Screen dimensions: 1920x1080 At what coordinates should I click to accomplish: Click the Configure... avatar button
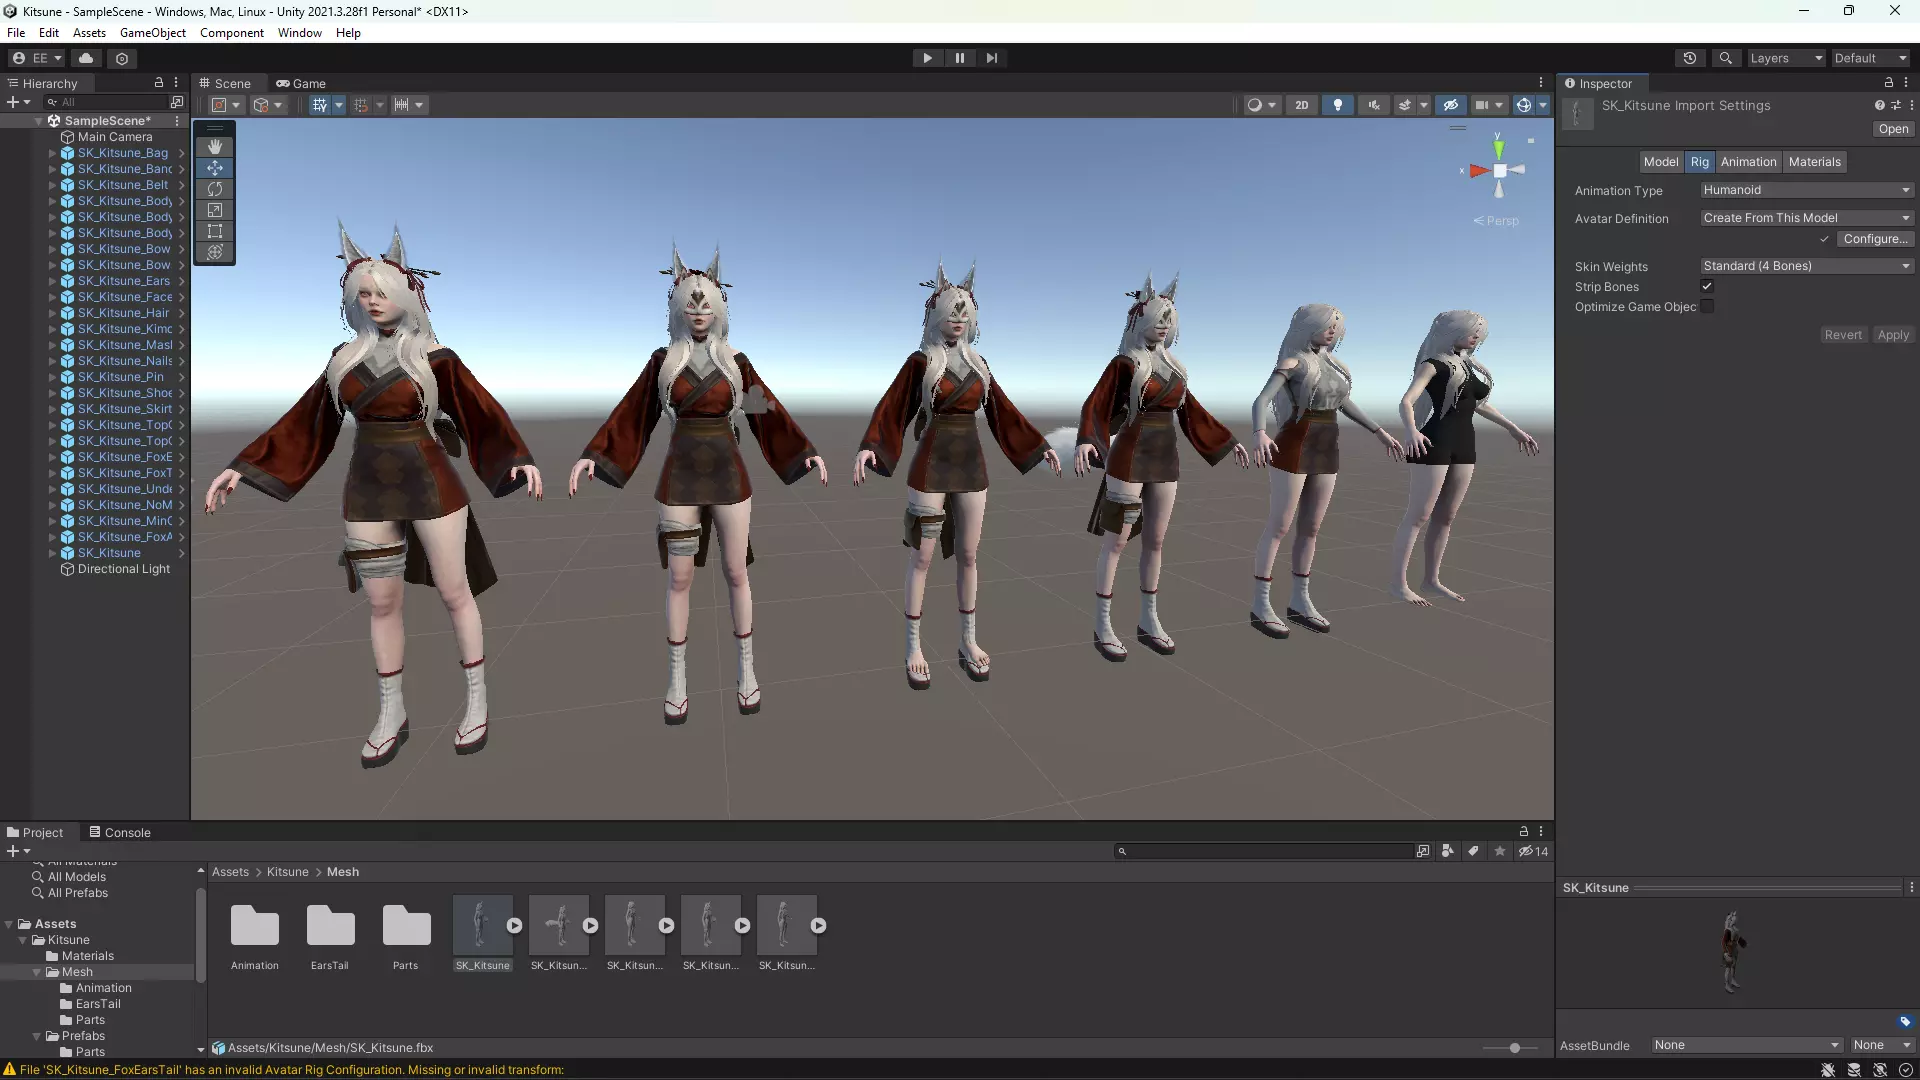tap(1875, 239)
